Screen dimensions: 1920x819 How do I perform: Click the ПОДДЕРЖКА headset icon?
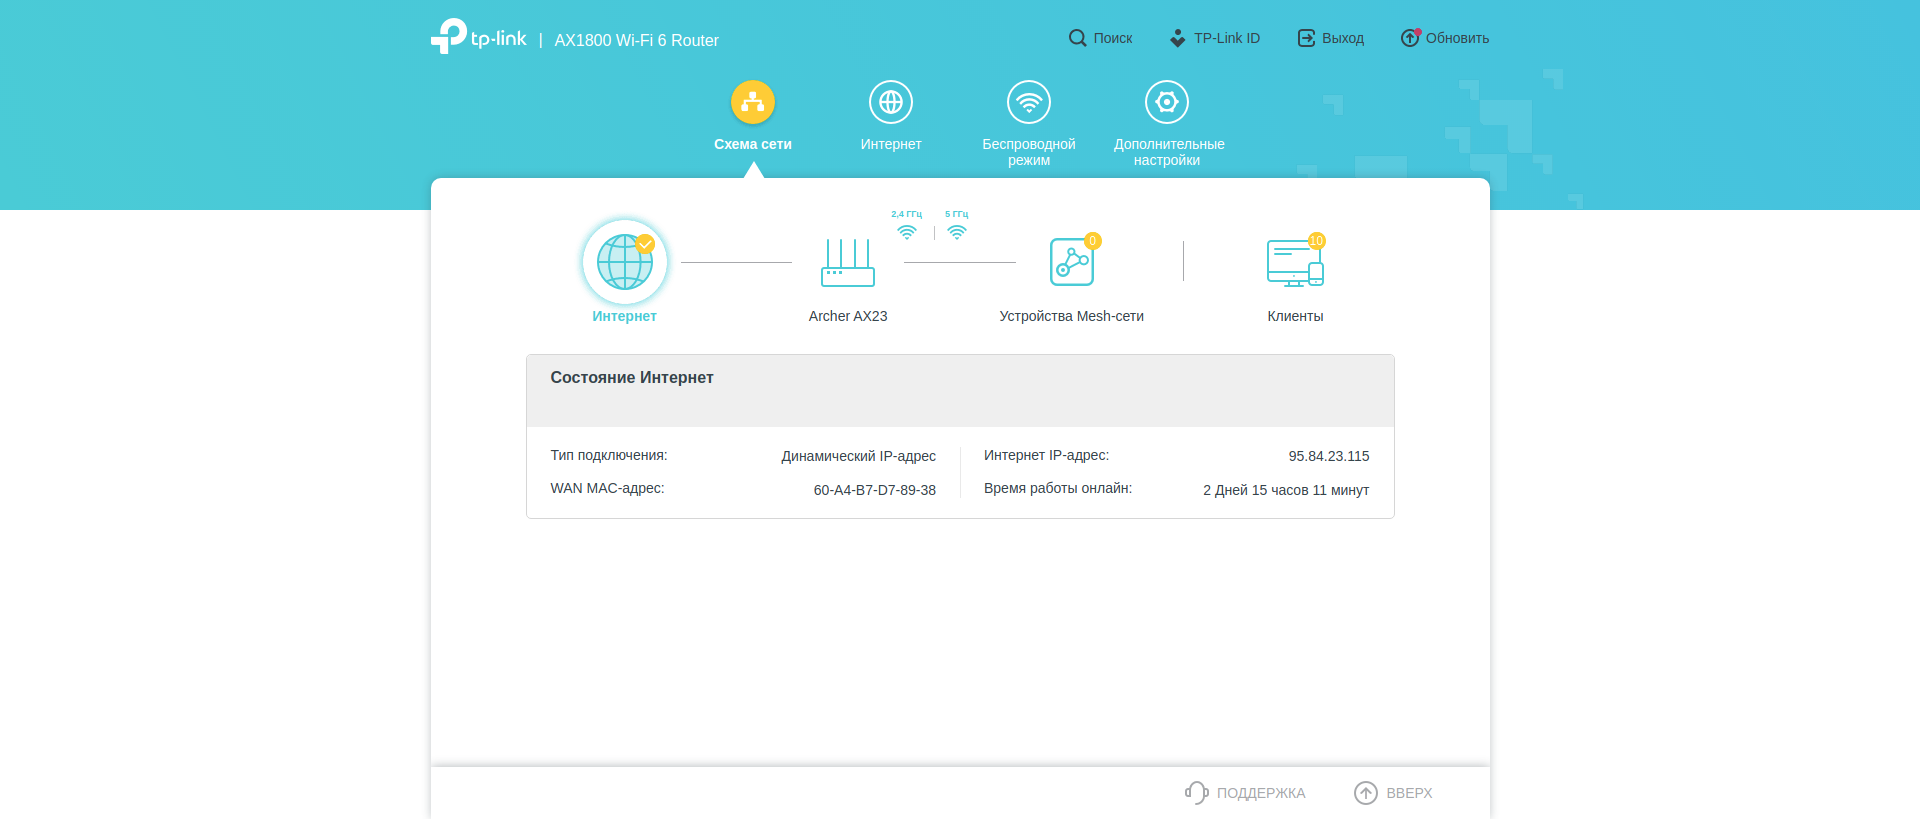point(1197,793)
